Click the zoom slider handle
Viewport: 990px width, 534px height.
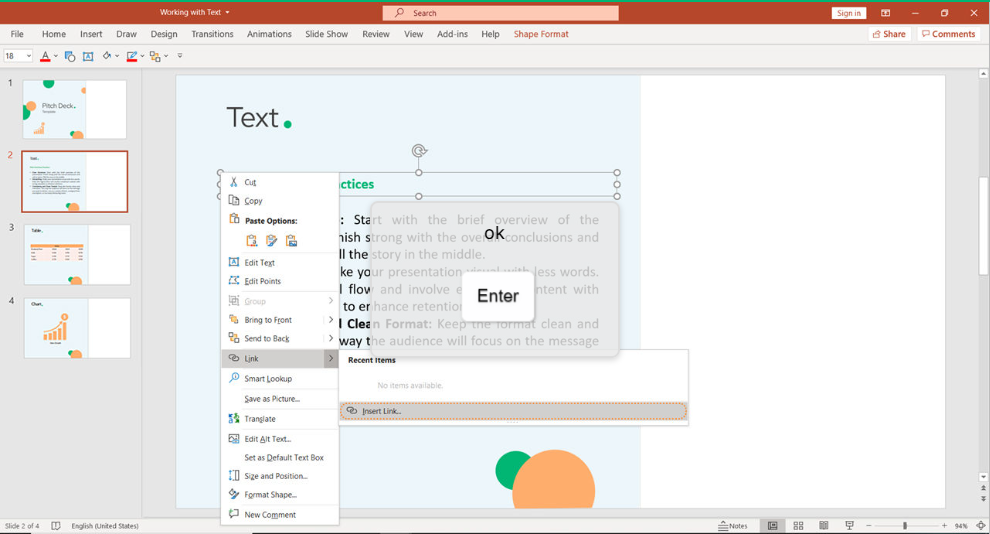[x=905, y=525]
